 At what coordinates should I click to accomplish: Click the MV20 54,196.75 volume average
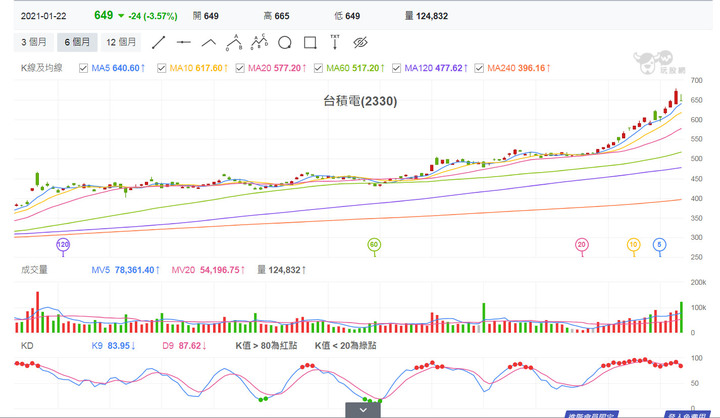click(x=208, y=270)
